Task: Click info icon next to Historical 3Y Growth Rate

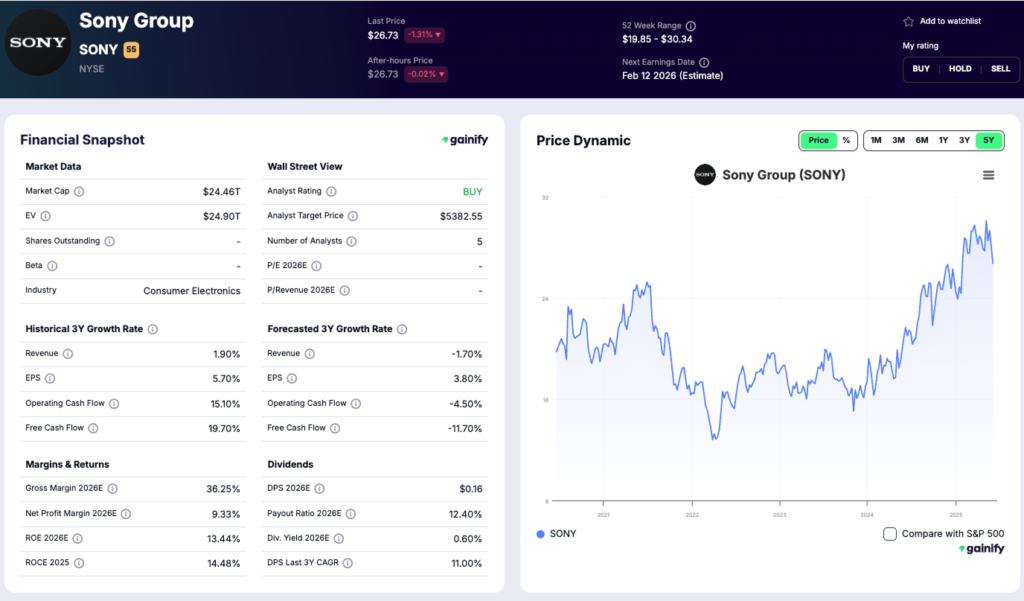Action: pyautogui.click(x=153, y=329)
